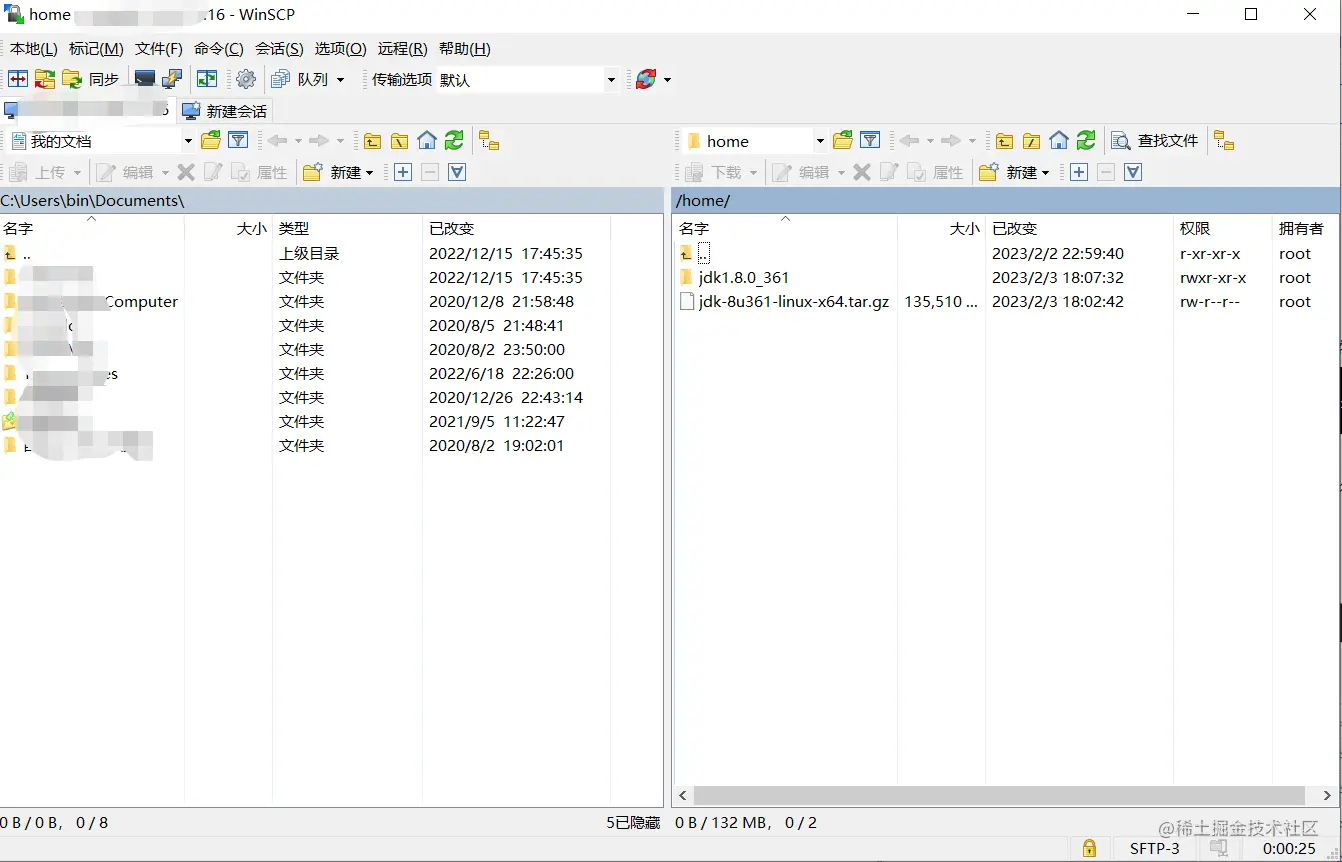
Task: Click the SFTP-3 status bar entry
Action: (x=1155, y=848)
